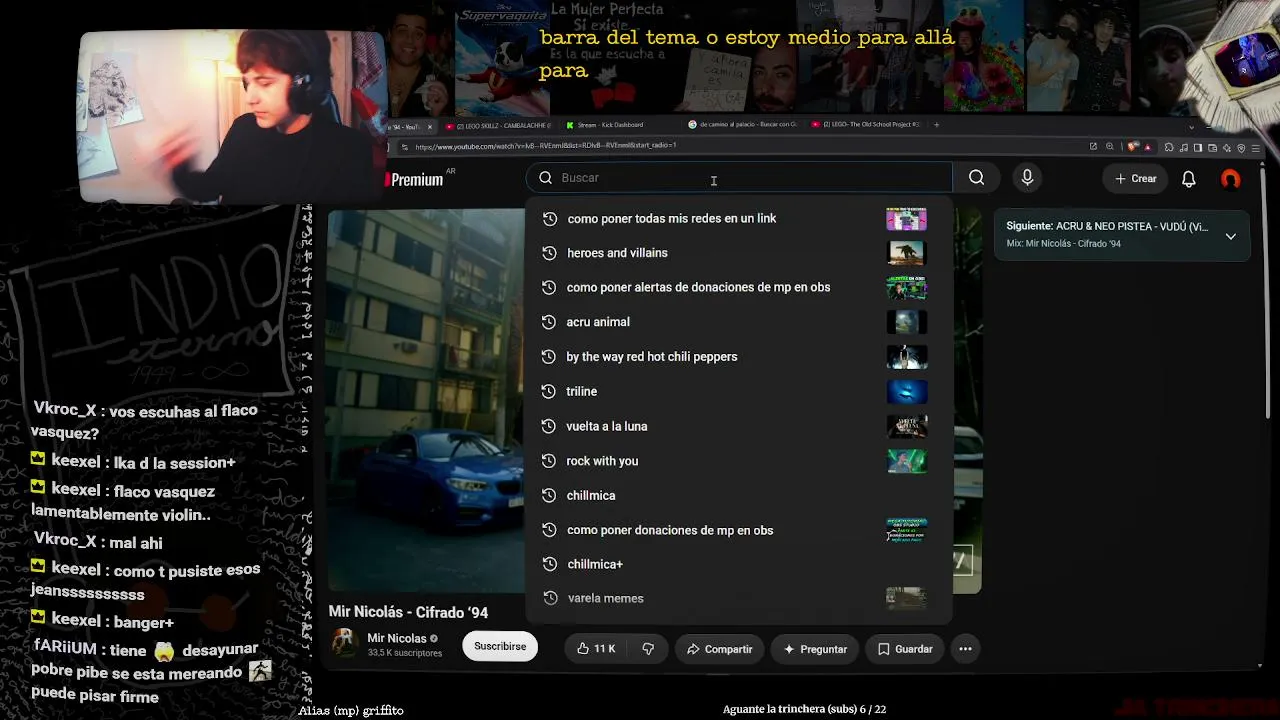Open the browser tab list dropdown

pos(1191,127)
